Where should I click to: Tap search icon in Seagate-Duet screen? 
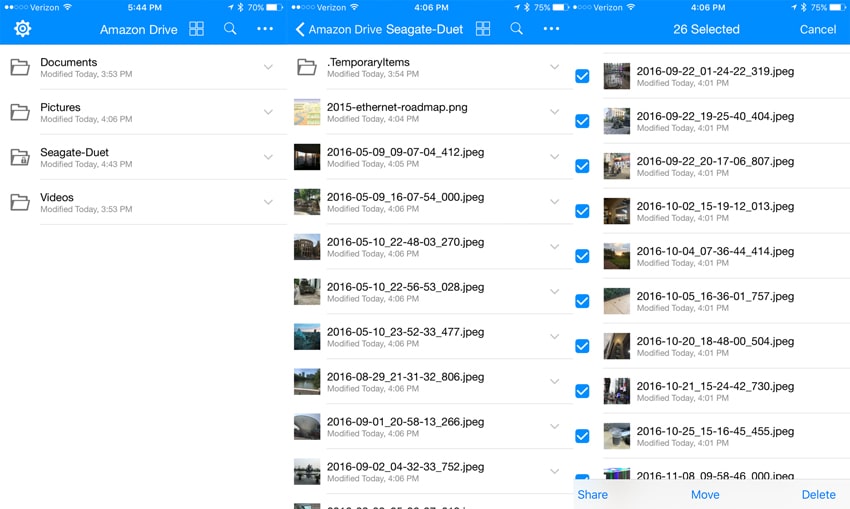(x=517, y=29)
